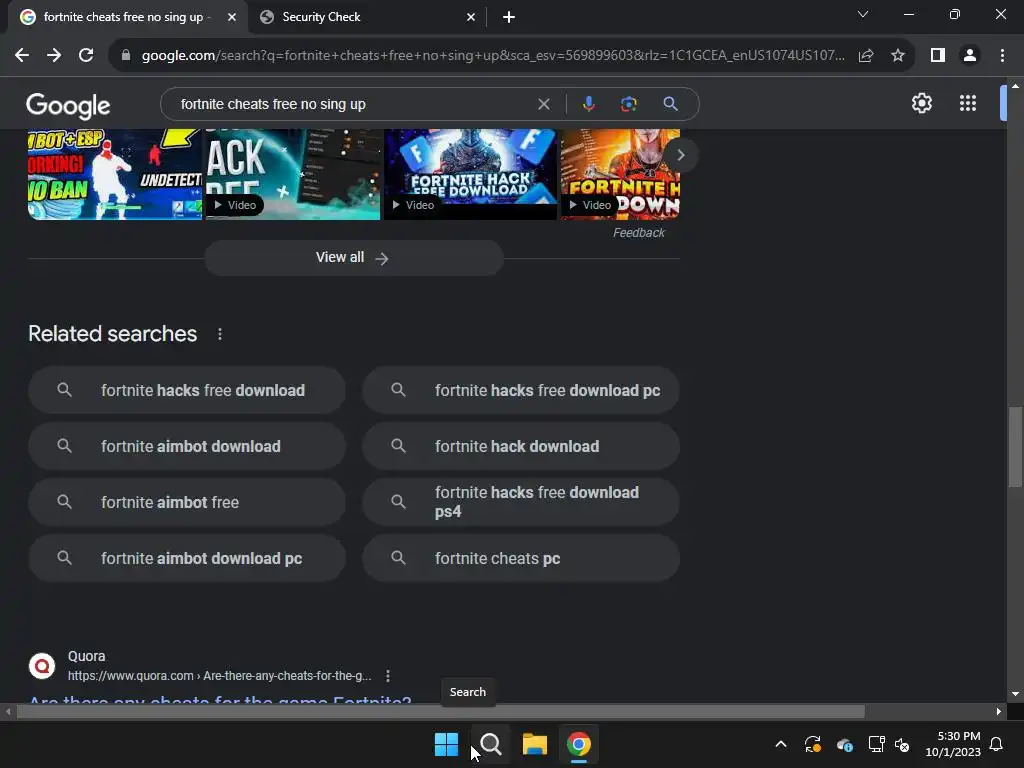Click the vertical page scrollbar thumb
Screen dimensions: 1024x768
[1015, 447]
